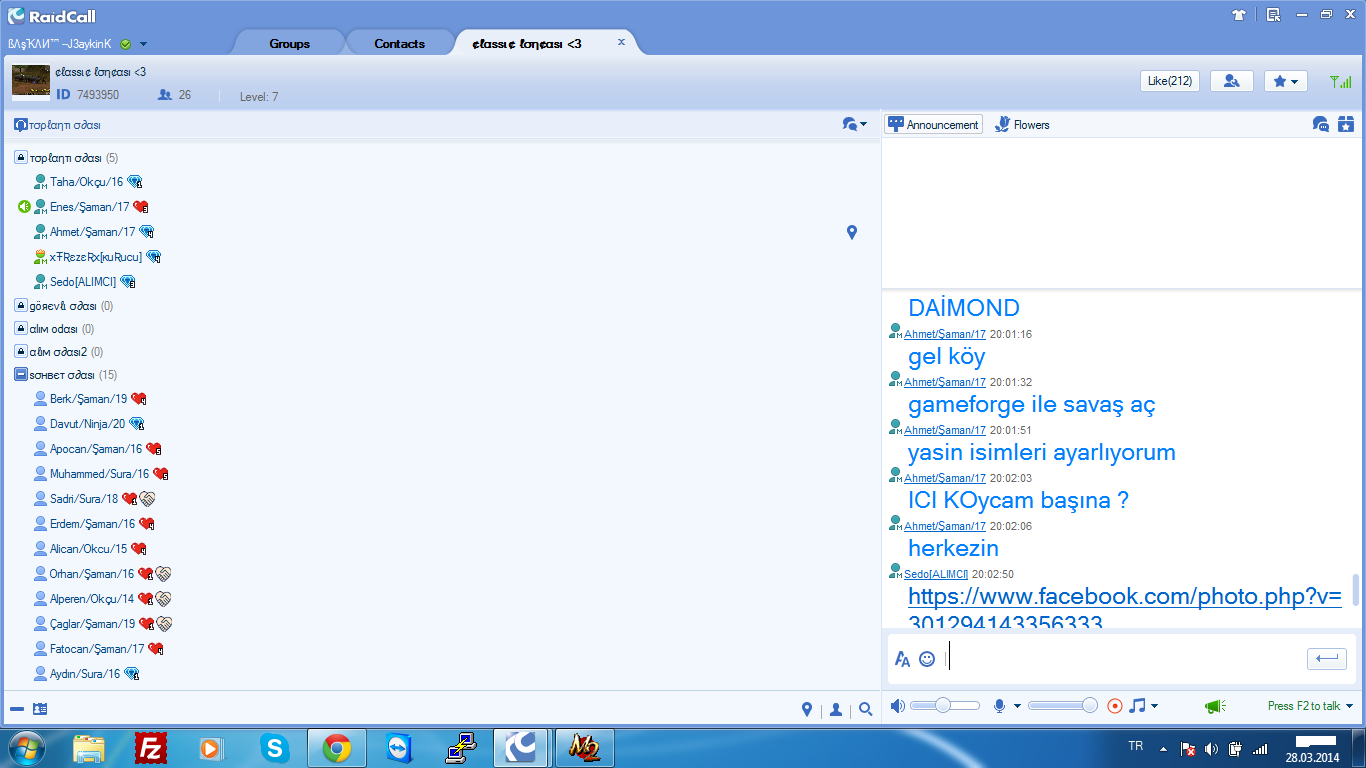Select user Fatocan/Şaman/17
This screenshot has height=768, width=1366.
point(97,649)
